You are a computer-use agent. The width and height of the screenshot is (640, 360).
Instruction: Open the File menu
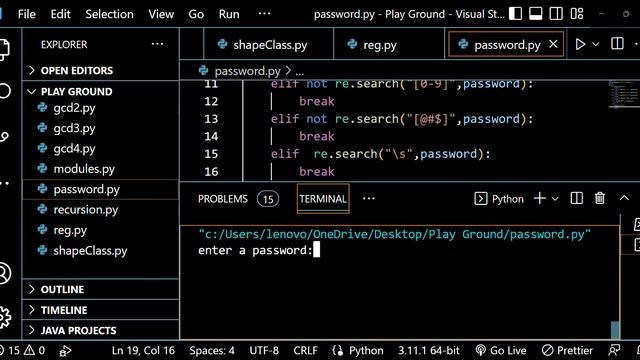pos(27,14)
